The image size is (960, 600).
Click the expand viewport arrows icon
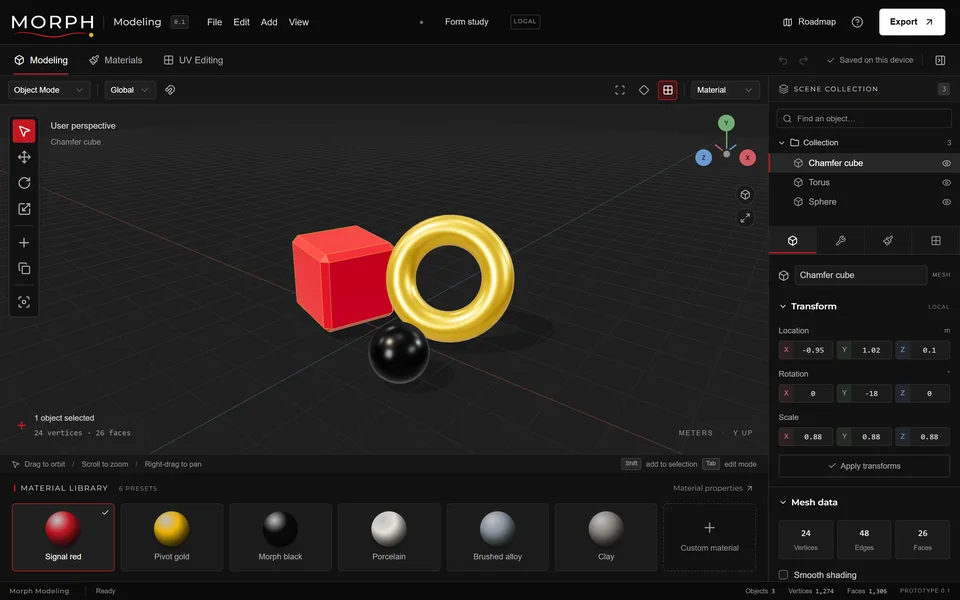745,218
